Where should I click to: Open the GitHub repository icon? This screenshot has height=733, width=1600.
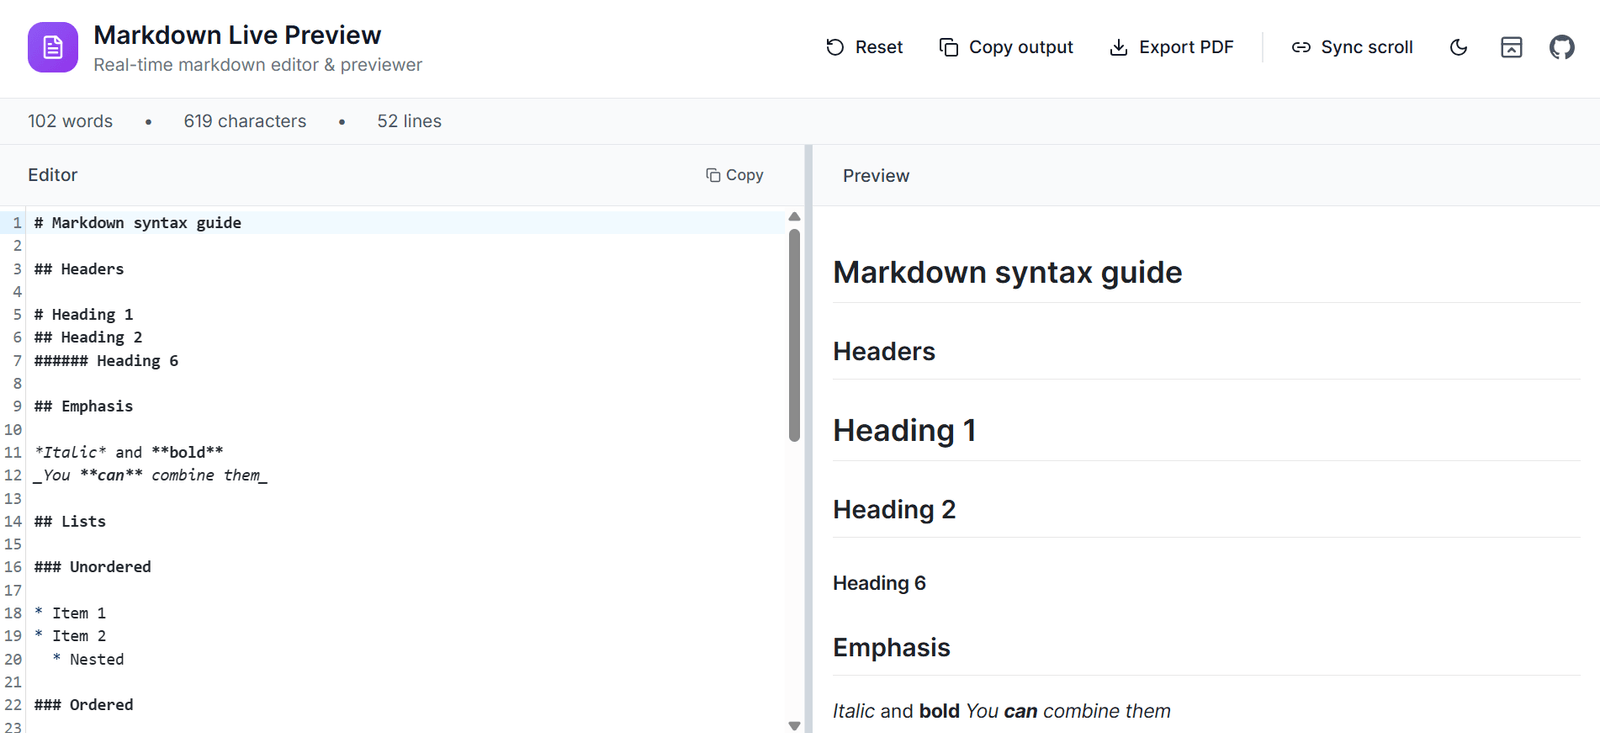pos(1562,47)
